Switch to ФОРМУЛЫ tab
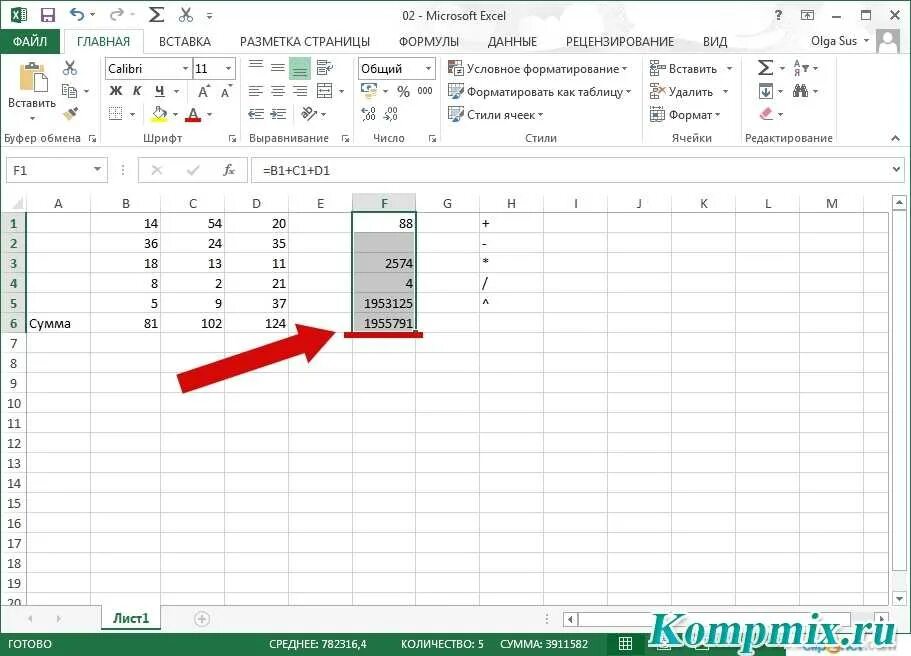Screen dimensions: 911x656 point(429,41)
